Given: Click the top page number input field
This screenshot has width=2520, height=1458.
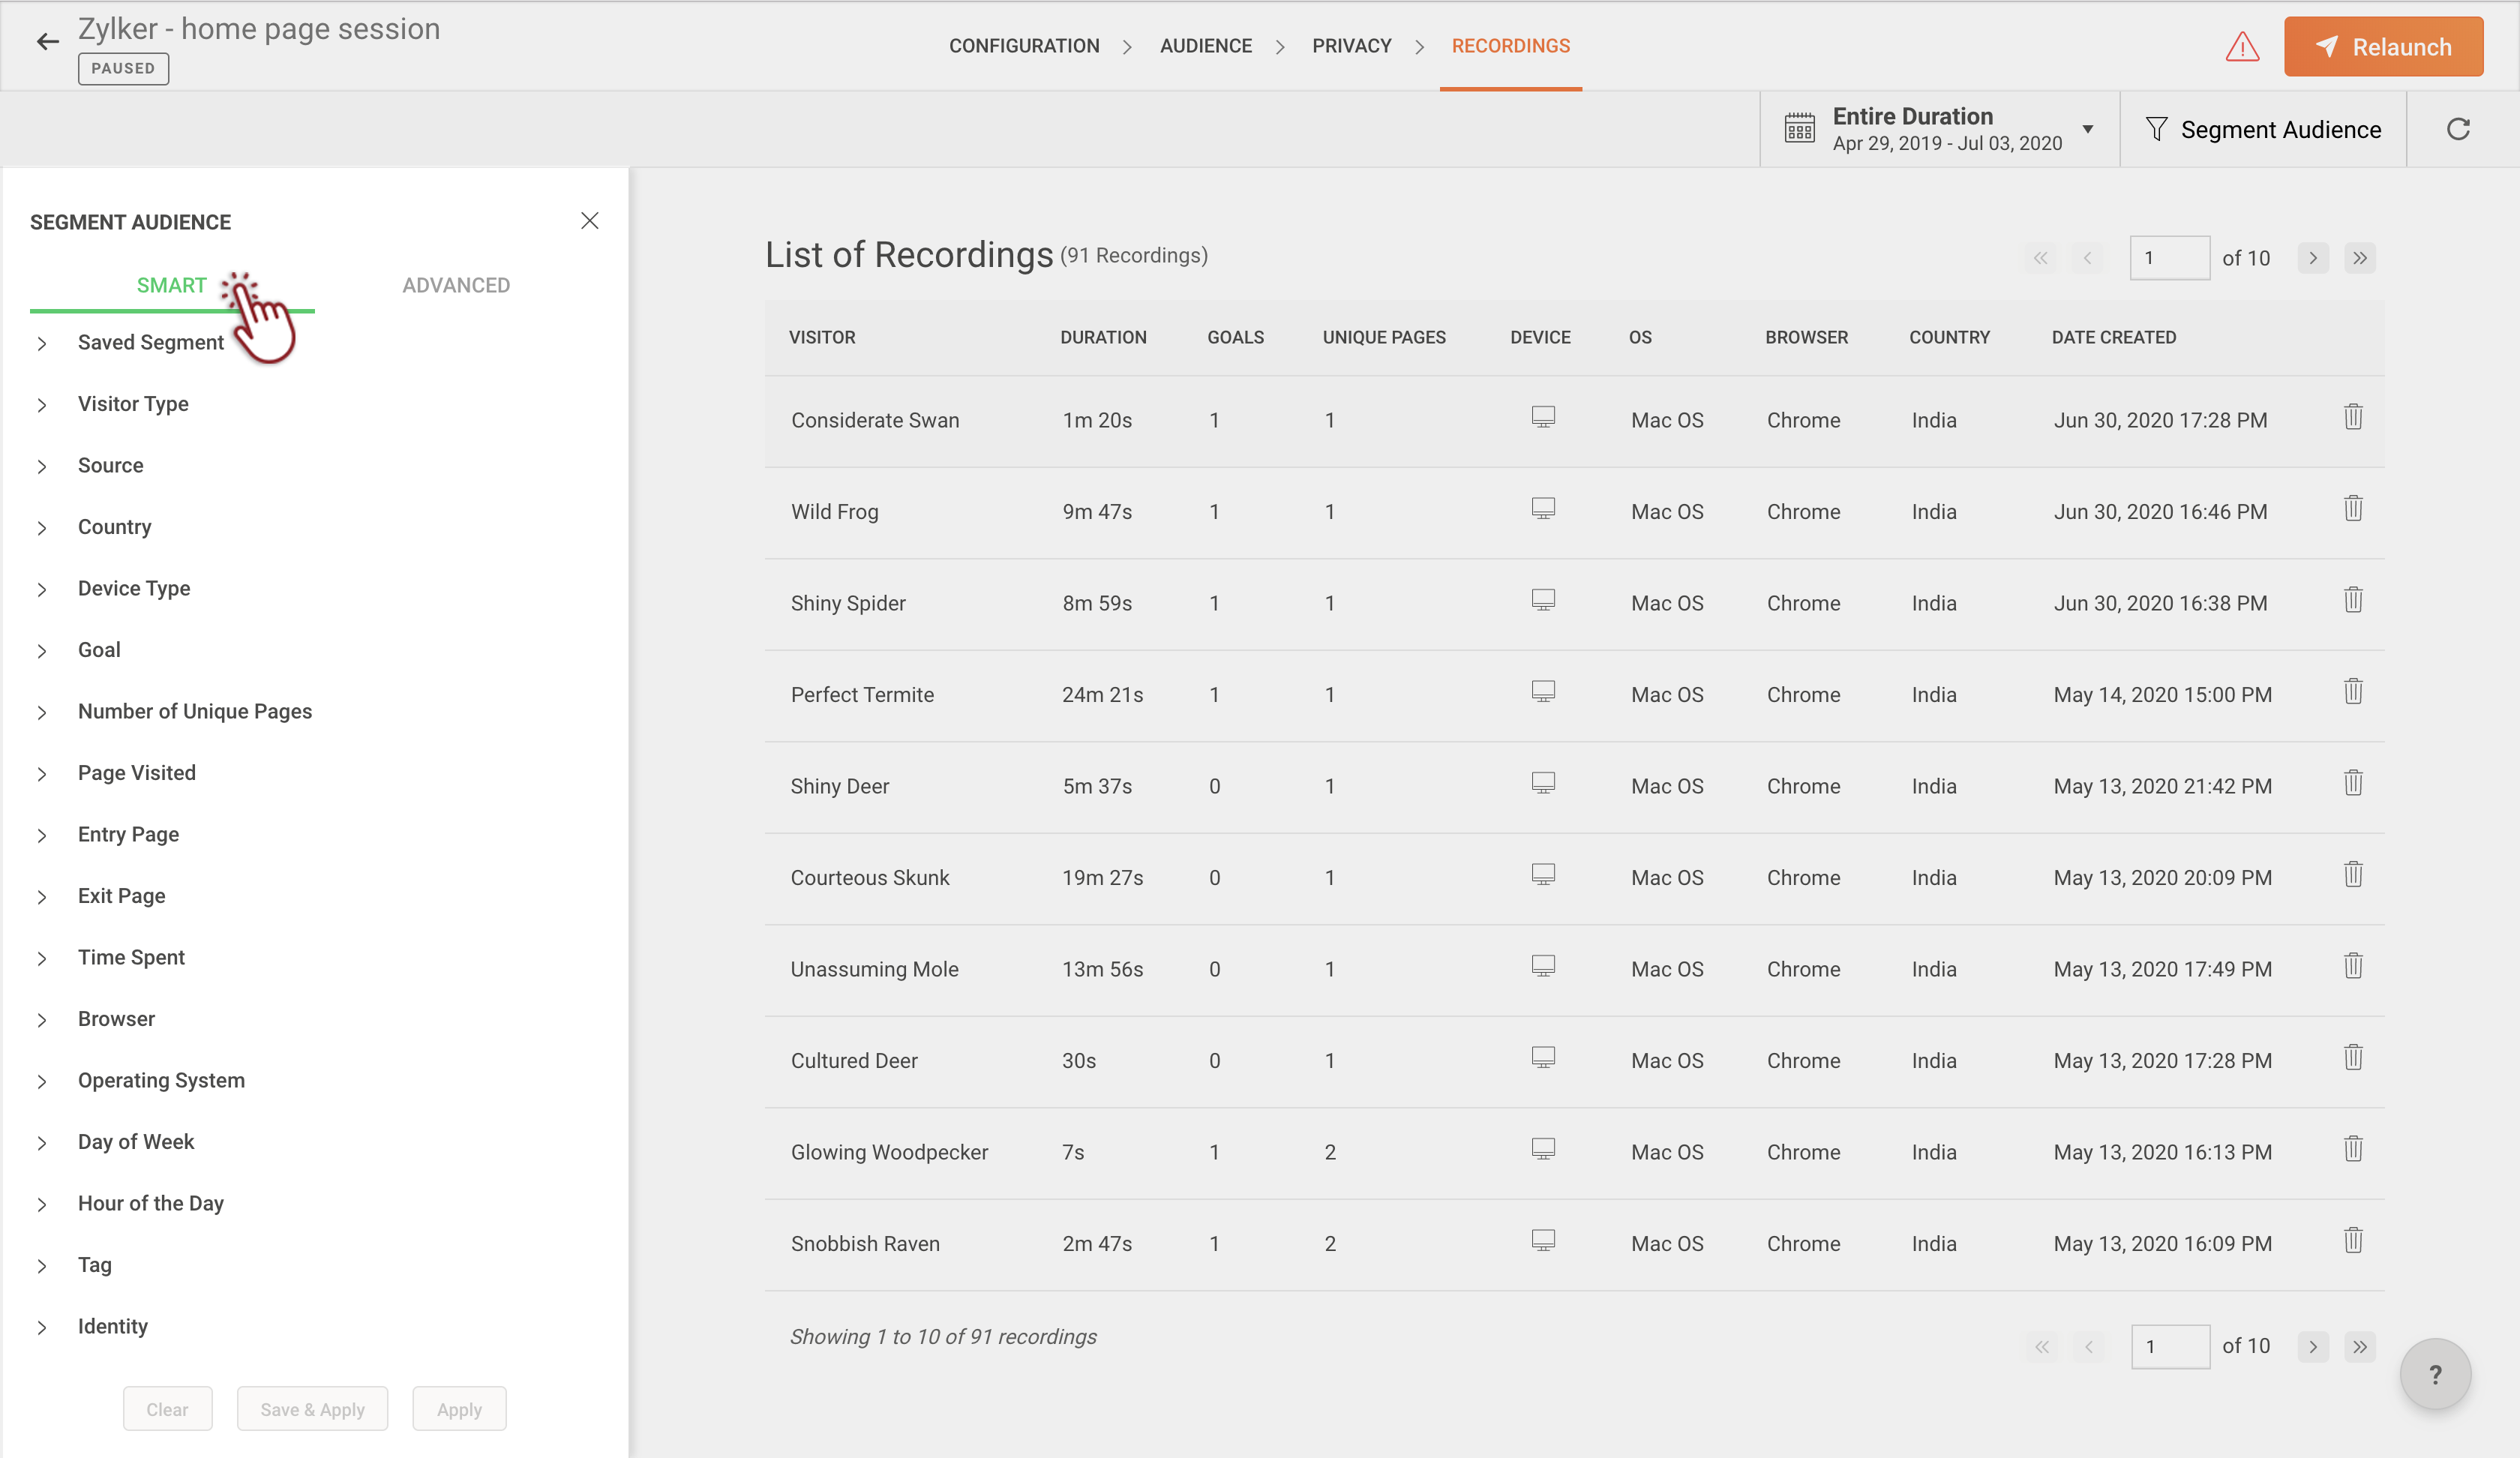Looking at the screenshot, I should [2168, 258].
